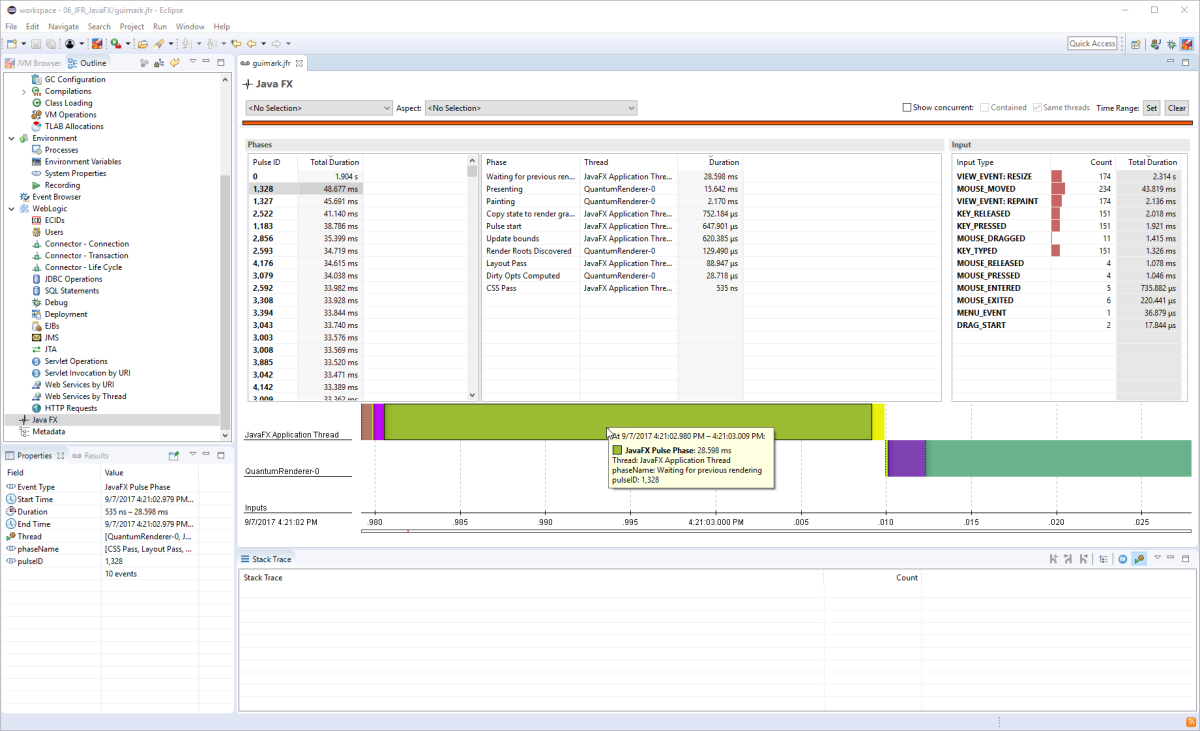Image resolution: width=1200 pixels, height=731 pixels.
Task: Click the Open Perspective icon
Action: tap(1136, 44)
